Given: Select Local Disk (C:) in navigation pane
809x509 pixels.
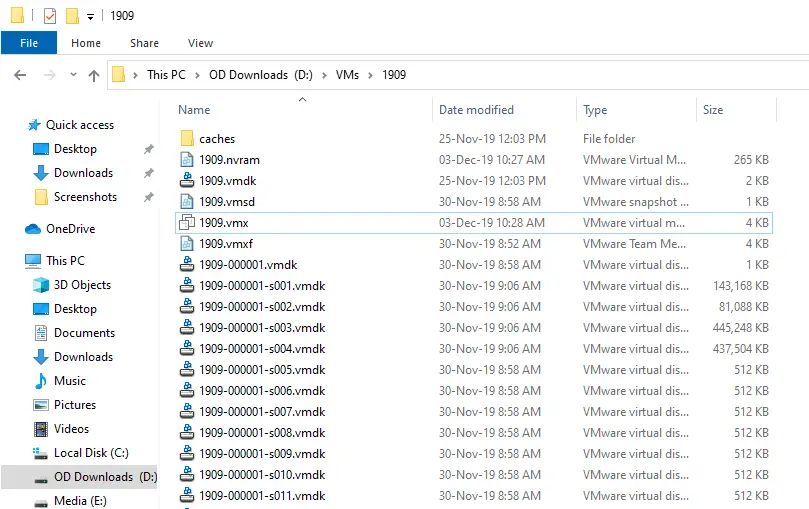Looking at the screenshot, I should pos(91,453).
